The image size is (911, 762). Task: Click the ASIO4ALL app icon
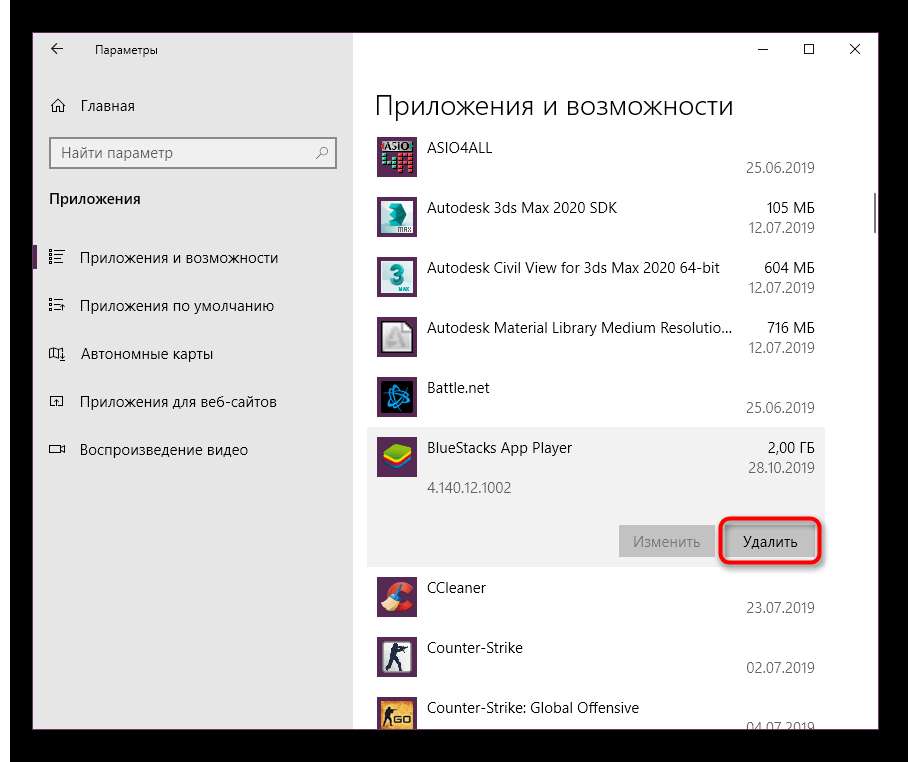(396, 157)
